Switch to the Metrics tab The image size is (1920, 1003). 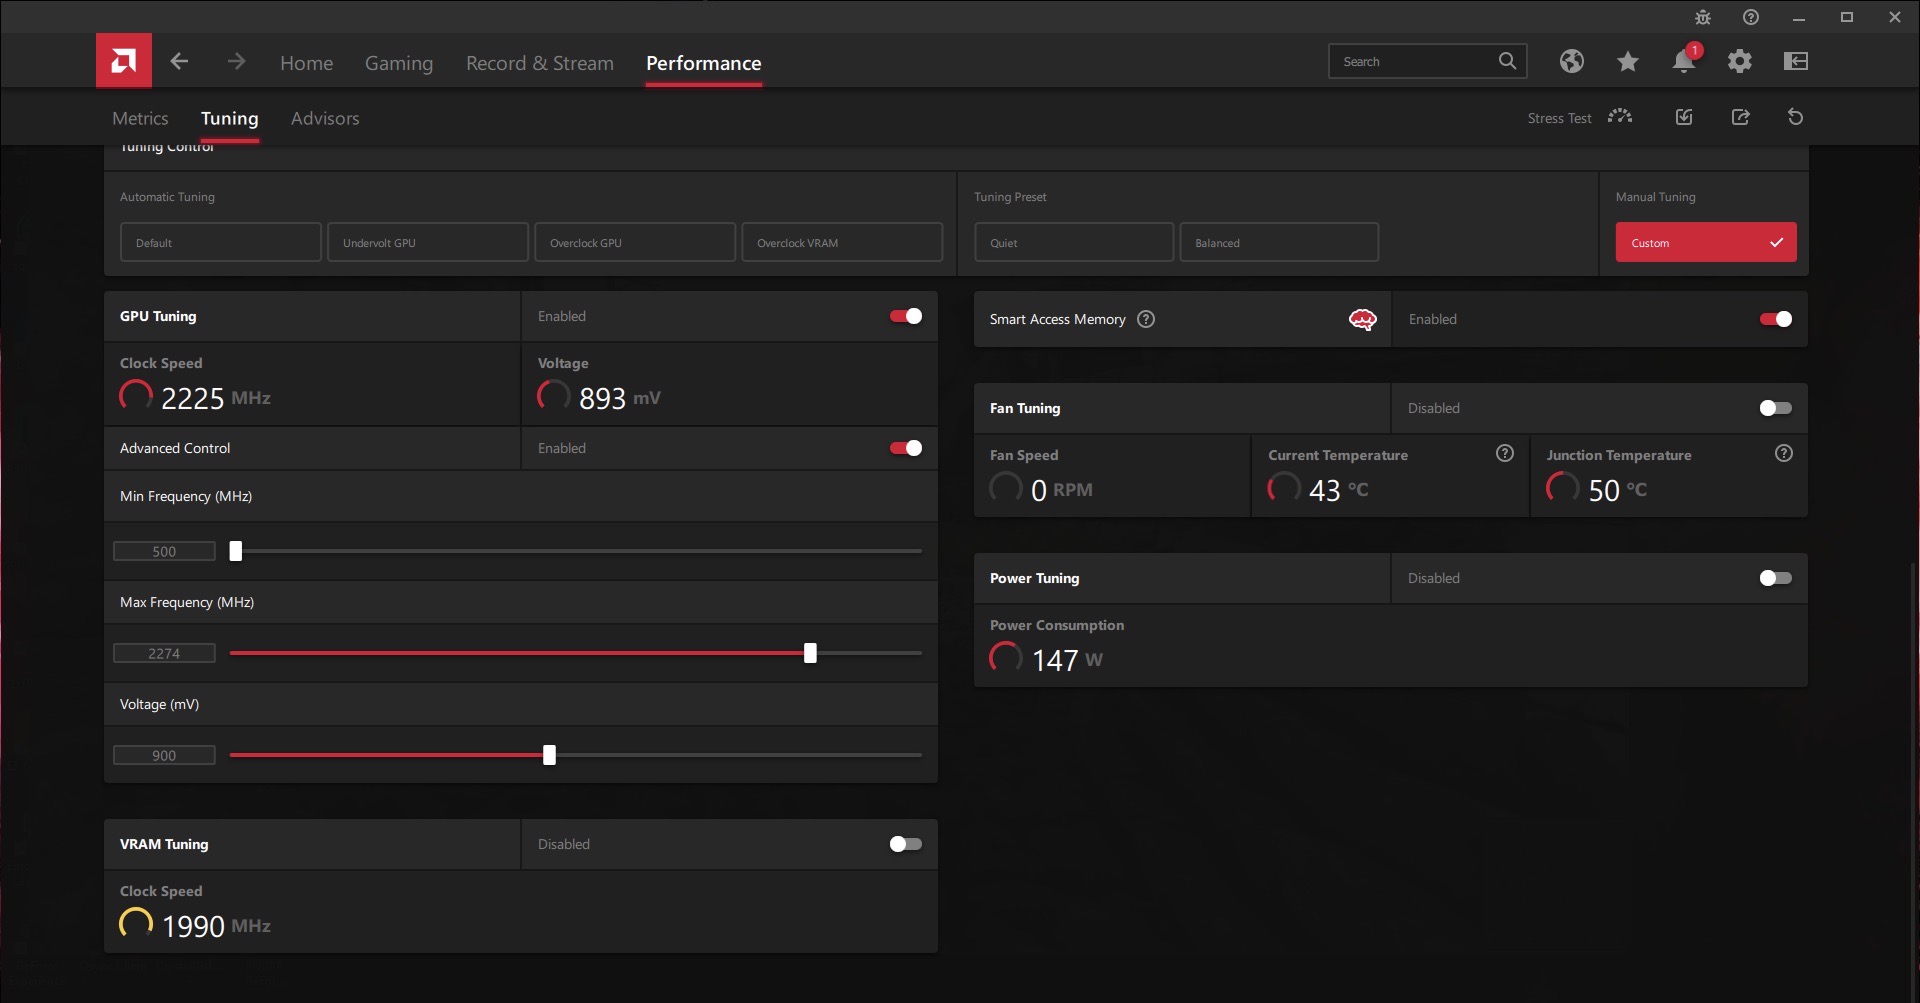[x=140, y=117]
